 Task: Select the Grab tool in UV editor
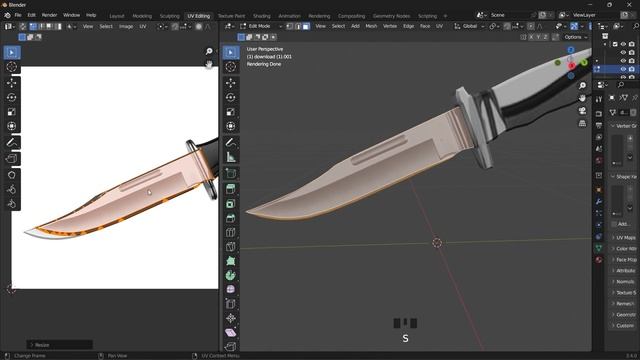pos(11,175)
